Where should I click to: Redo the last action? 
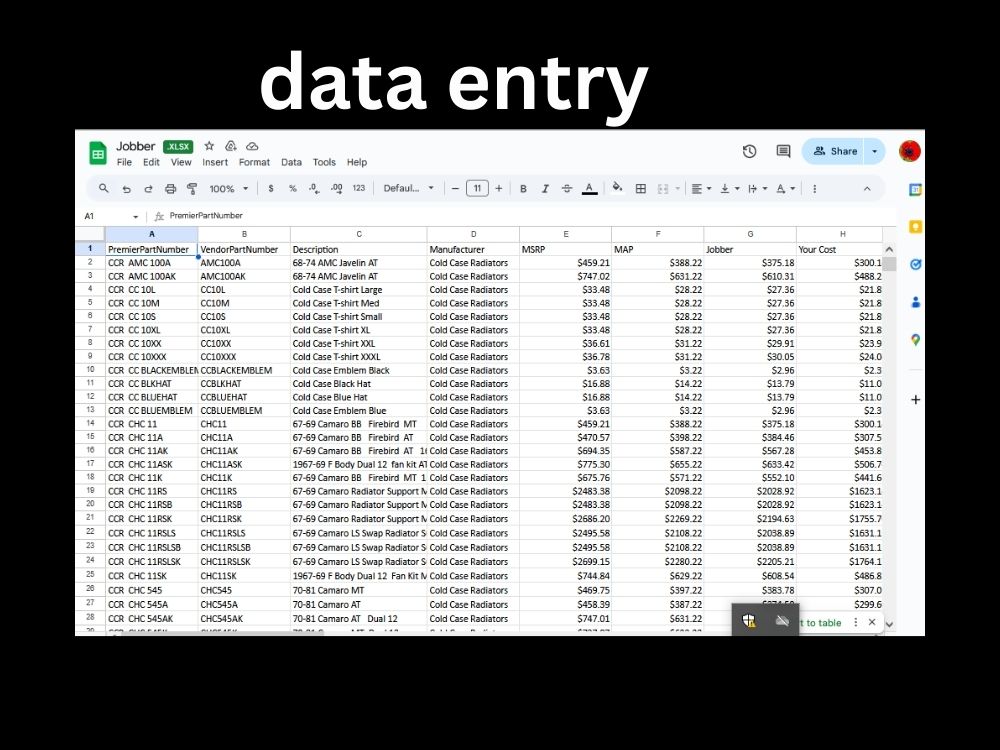148,189
